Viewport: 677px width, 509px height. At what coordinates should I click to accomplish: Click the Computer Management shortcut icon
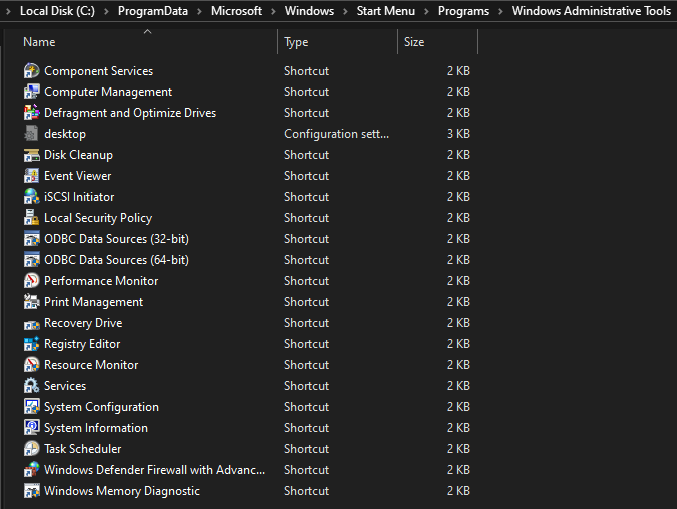pos(32,92)
